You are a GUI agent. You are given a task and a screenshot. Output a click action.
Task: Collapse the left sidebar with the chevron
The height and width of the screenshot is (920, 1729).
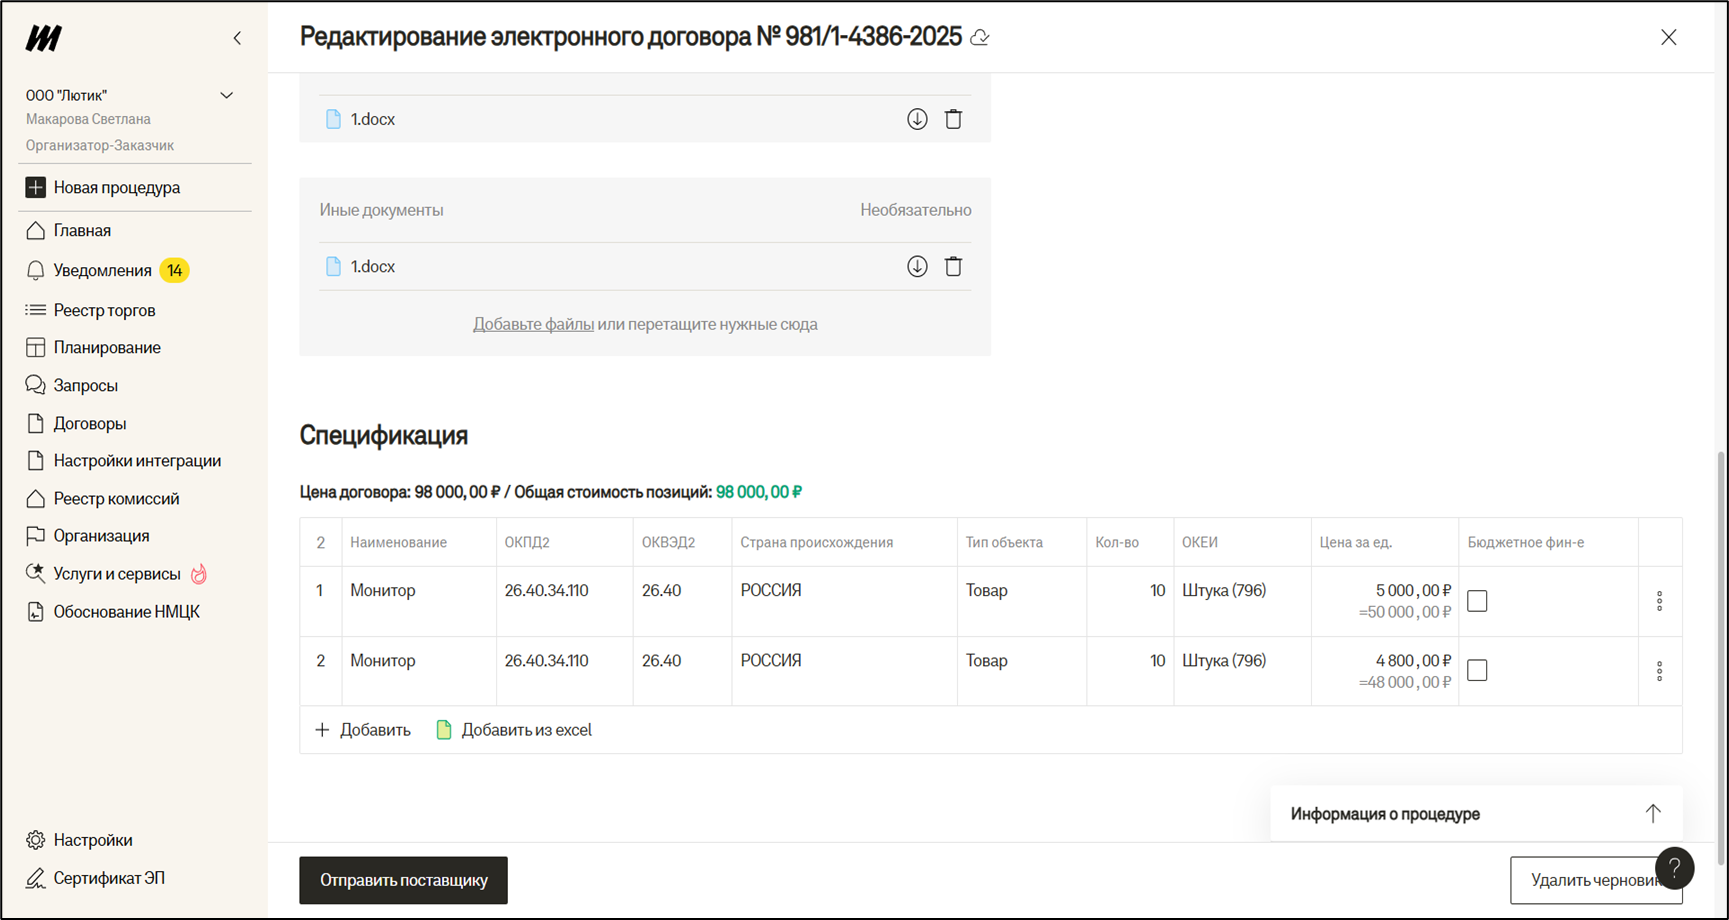pyautogui.click(x=237, y=38)
